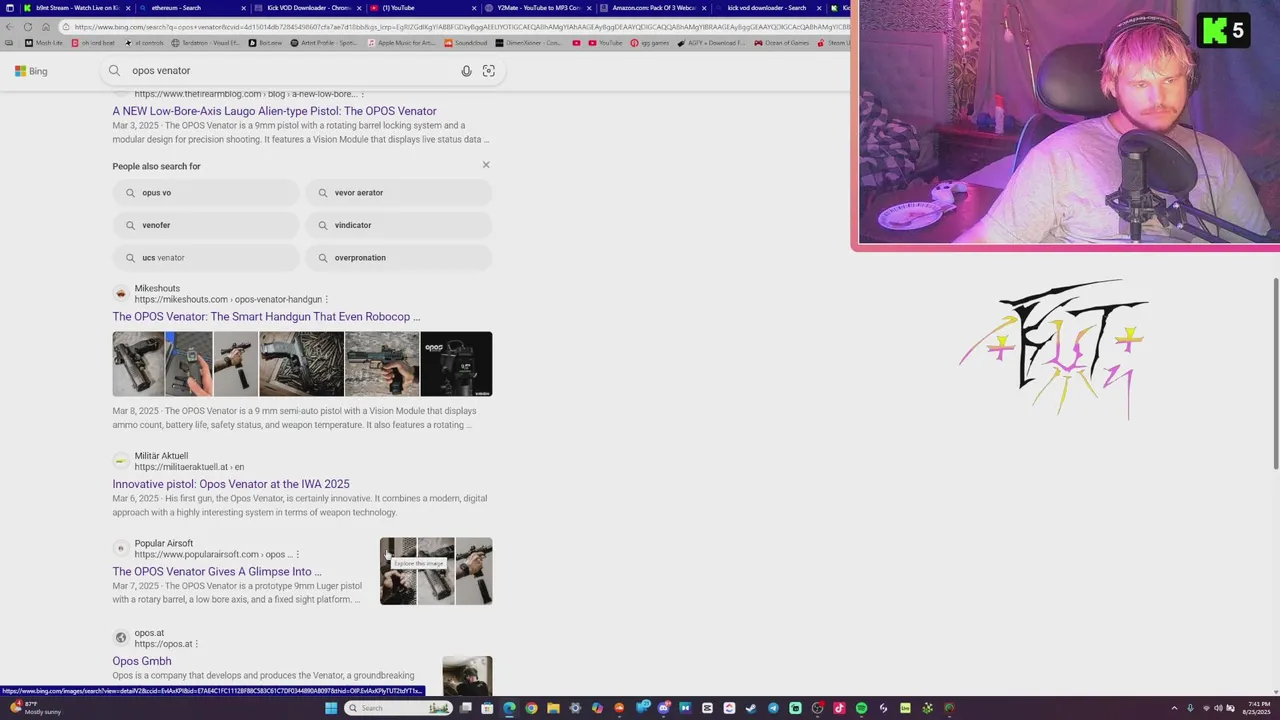Open the Opos Gmbh result thumbnail
The image size is (1280, 720).
pyautogui.click(x=467, y=675)
